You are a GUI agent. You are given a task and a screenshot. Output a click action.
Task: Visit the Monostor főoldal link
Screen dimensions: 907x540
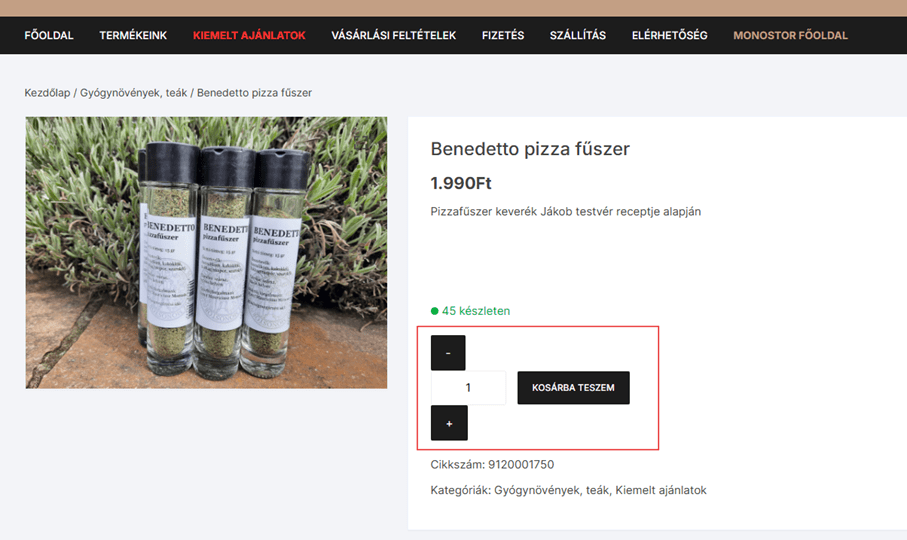pyautogui.click(x=790, y=35)
